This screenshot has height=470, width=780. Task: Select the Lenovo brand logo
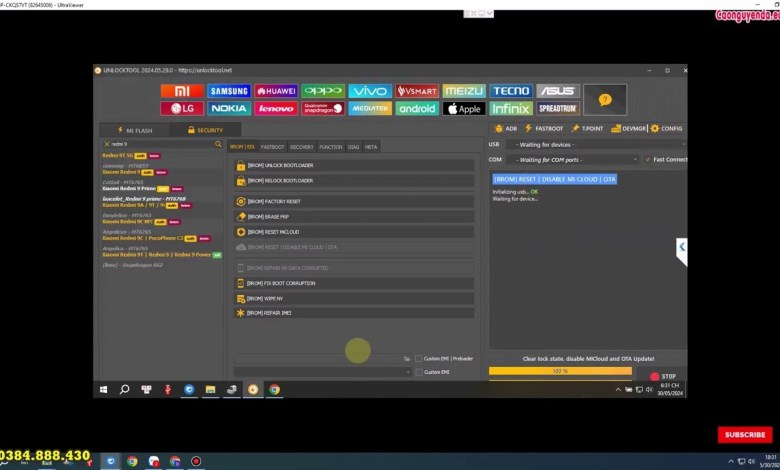click(276, 108)
